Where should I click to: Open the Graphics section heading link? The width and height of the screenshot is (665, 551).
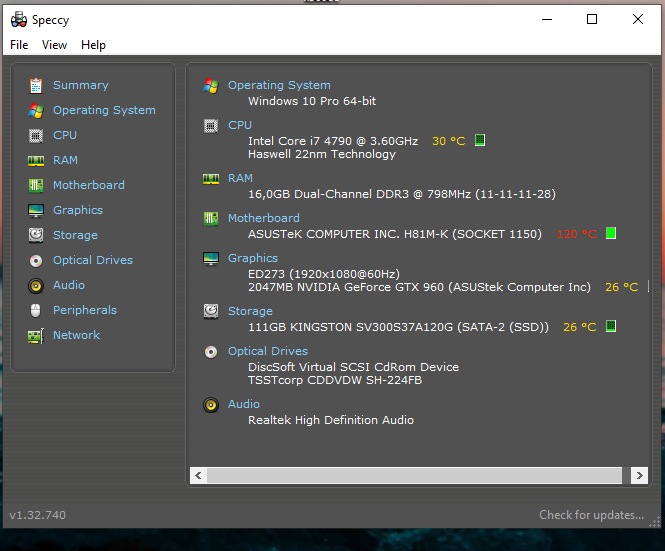pos(253,258)
